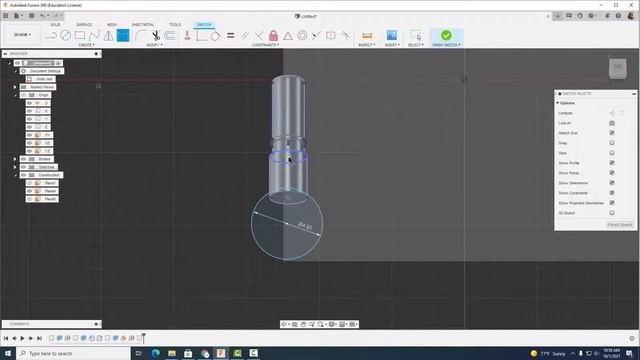Image resolution: width=640 pixels, height=360 pixels.
Task: Jump timeline to the beginning
Action: pos(6,338)
